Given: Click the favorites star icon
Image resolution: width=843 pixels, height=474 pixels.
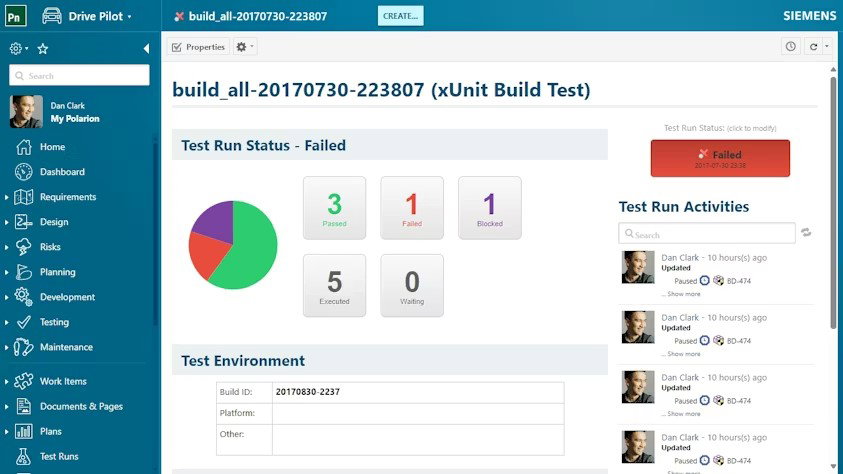Looking at the screenshot, I should point(43,49).
